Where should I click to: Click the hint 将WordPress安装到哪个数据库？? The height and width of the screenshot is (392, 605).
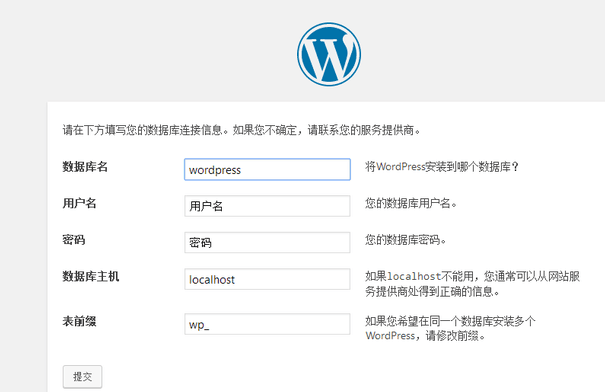(x=442, y=167)
